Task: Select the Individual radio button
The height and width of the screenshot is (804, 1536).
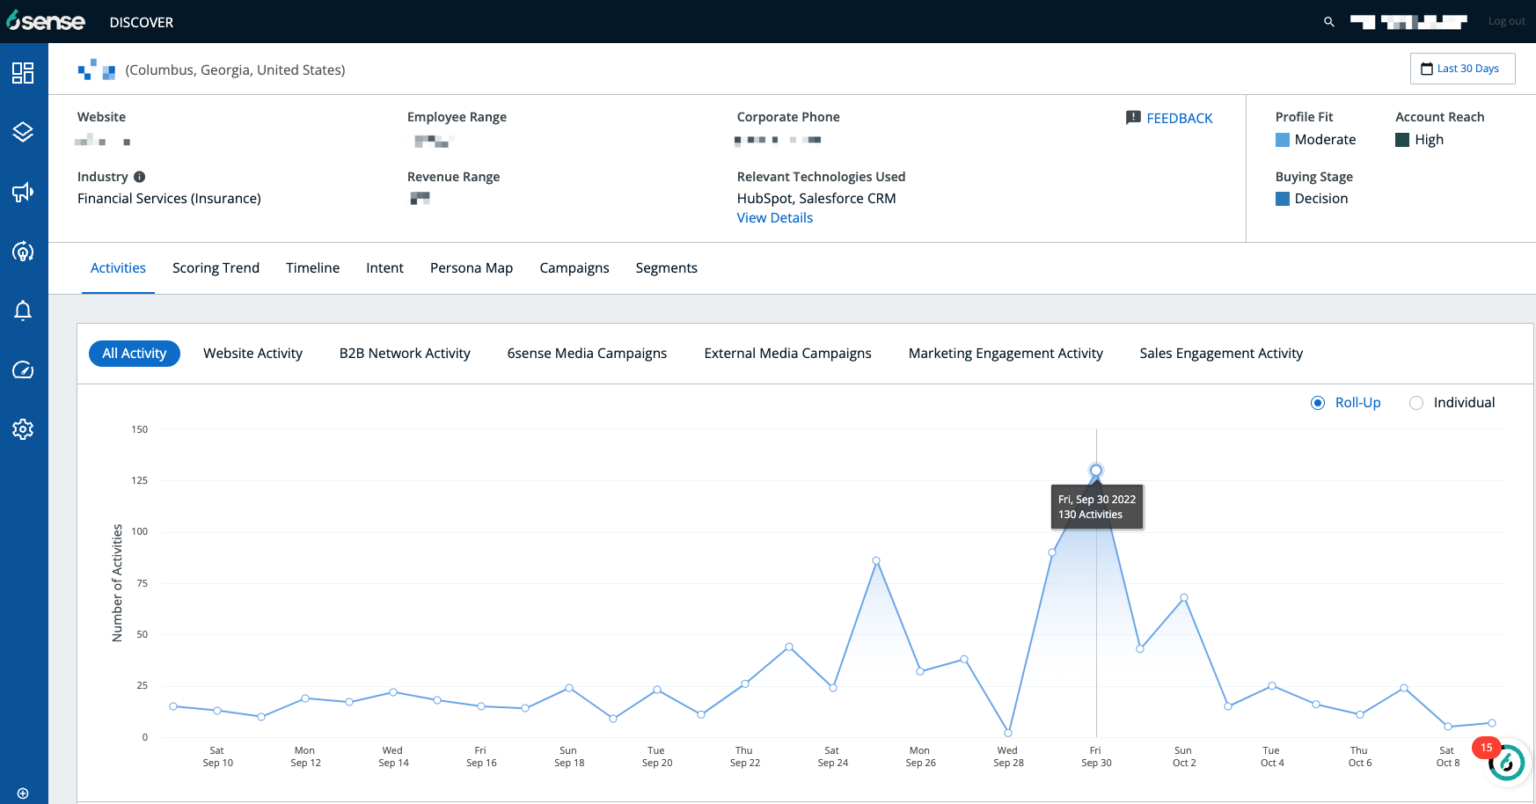Action: pyautogui.click(x=1416, y=403)
